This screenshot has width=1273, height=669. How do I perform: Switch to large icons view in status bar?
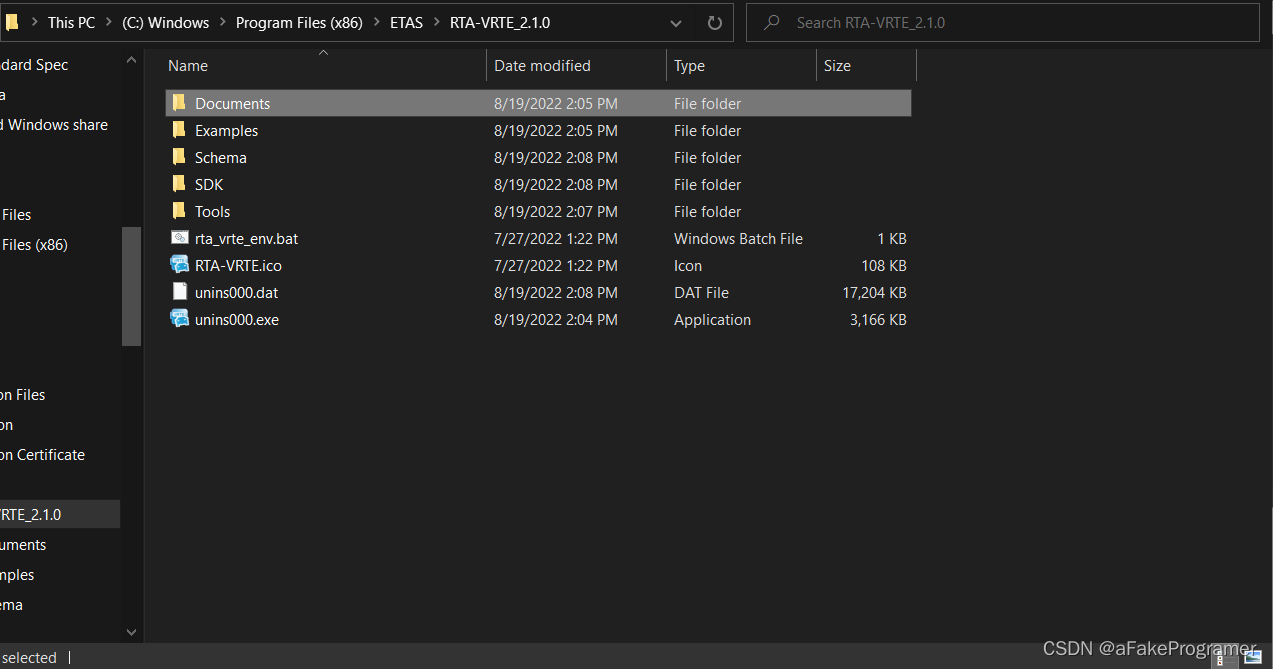[1252, 657]
